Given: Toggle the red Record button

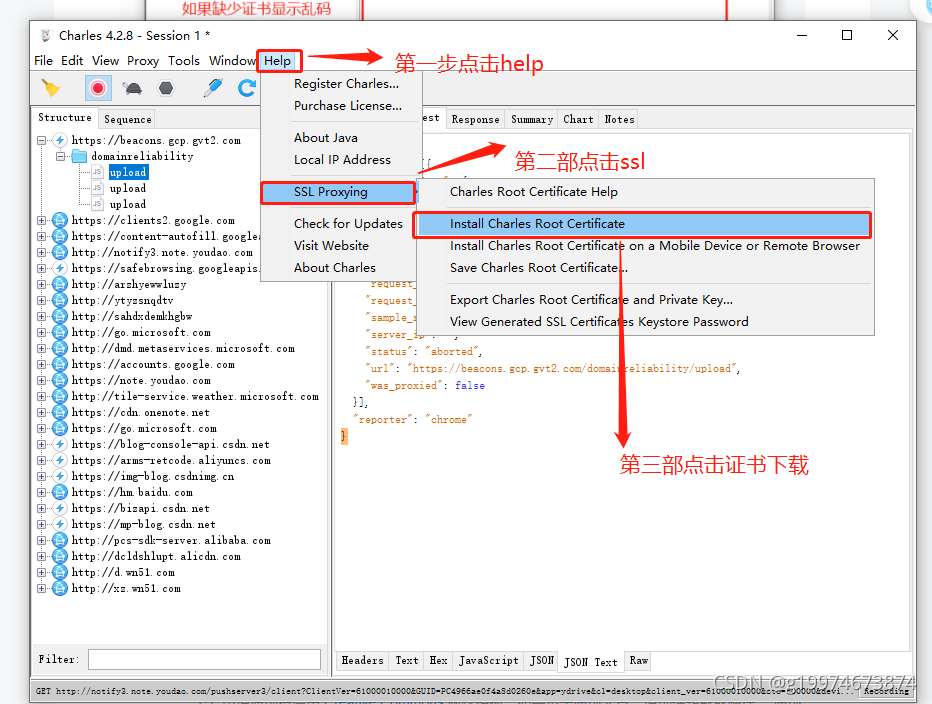Looking at the screenshot, I should tap(98, 88).
